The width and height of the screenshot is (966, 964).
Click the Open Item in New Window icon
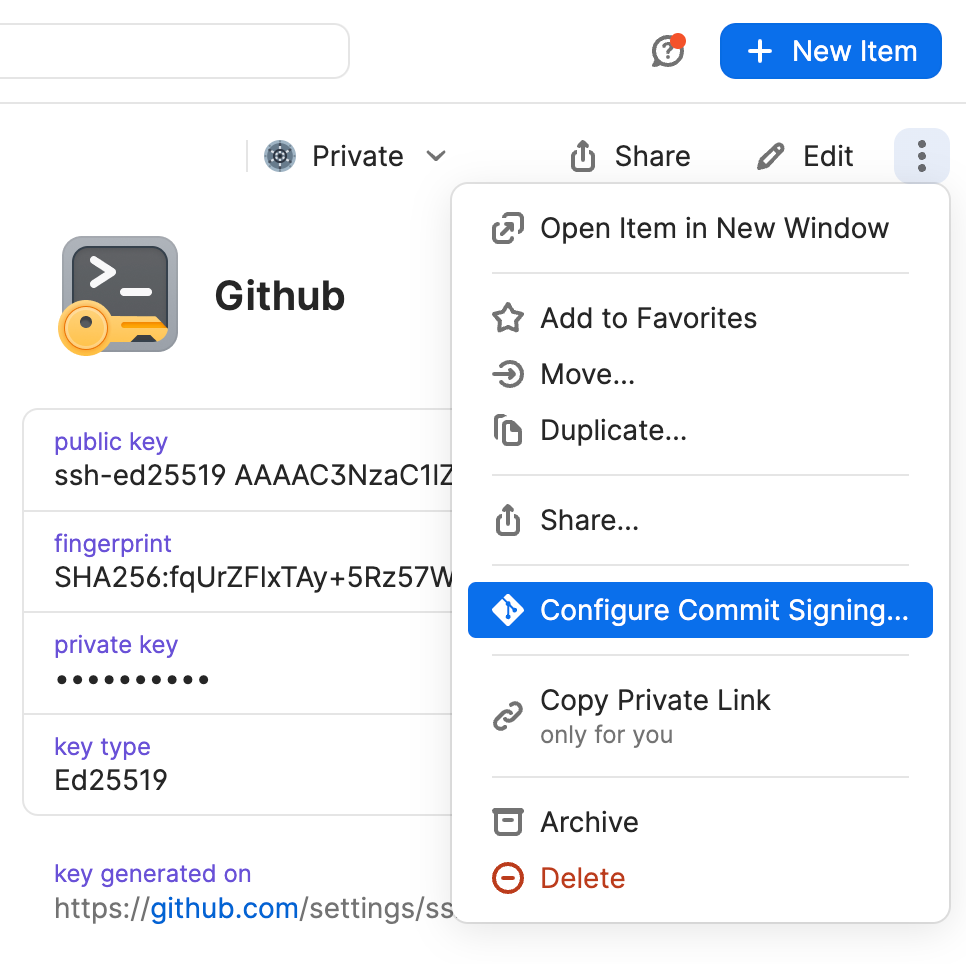tap(509, 228)
